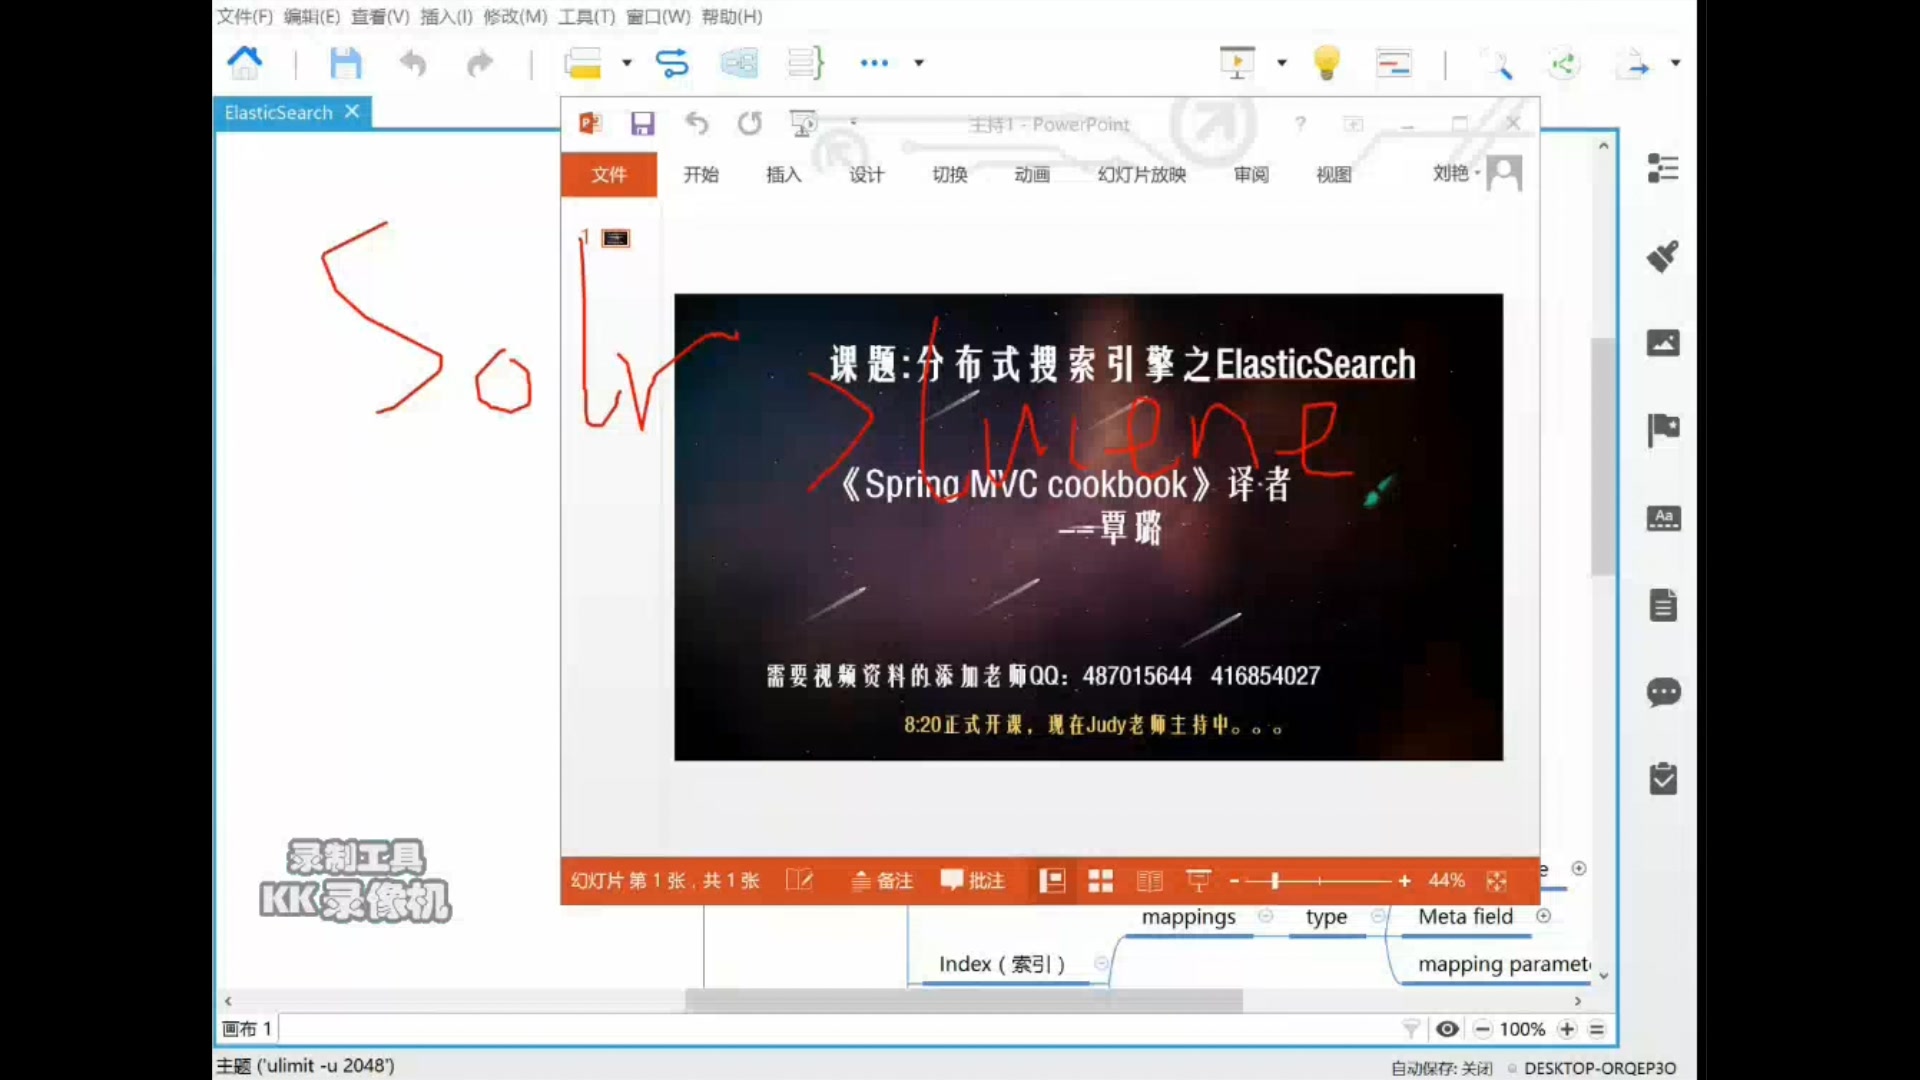
Task: Open the 设计 ribbon tab in PowerPoint
Action: (866, 175)
